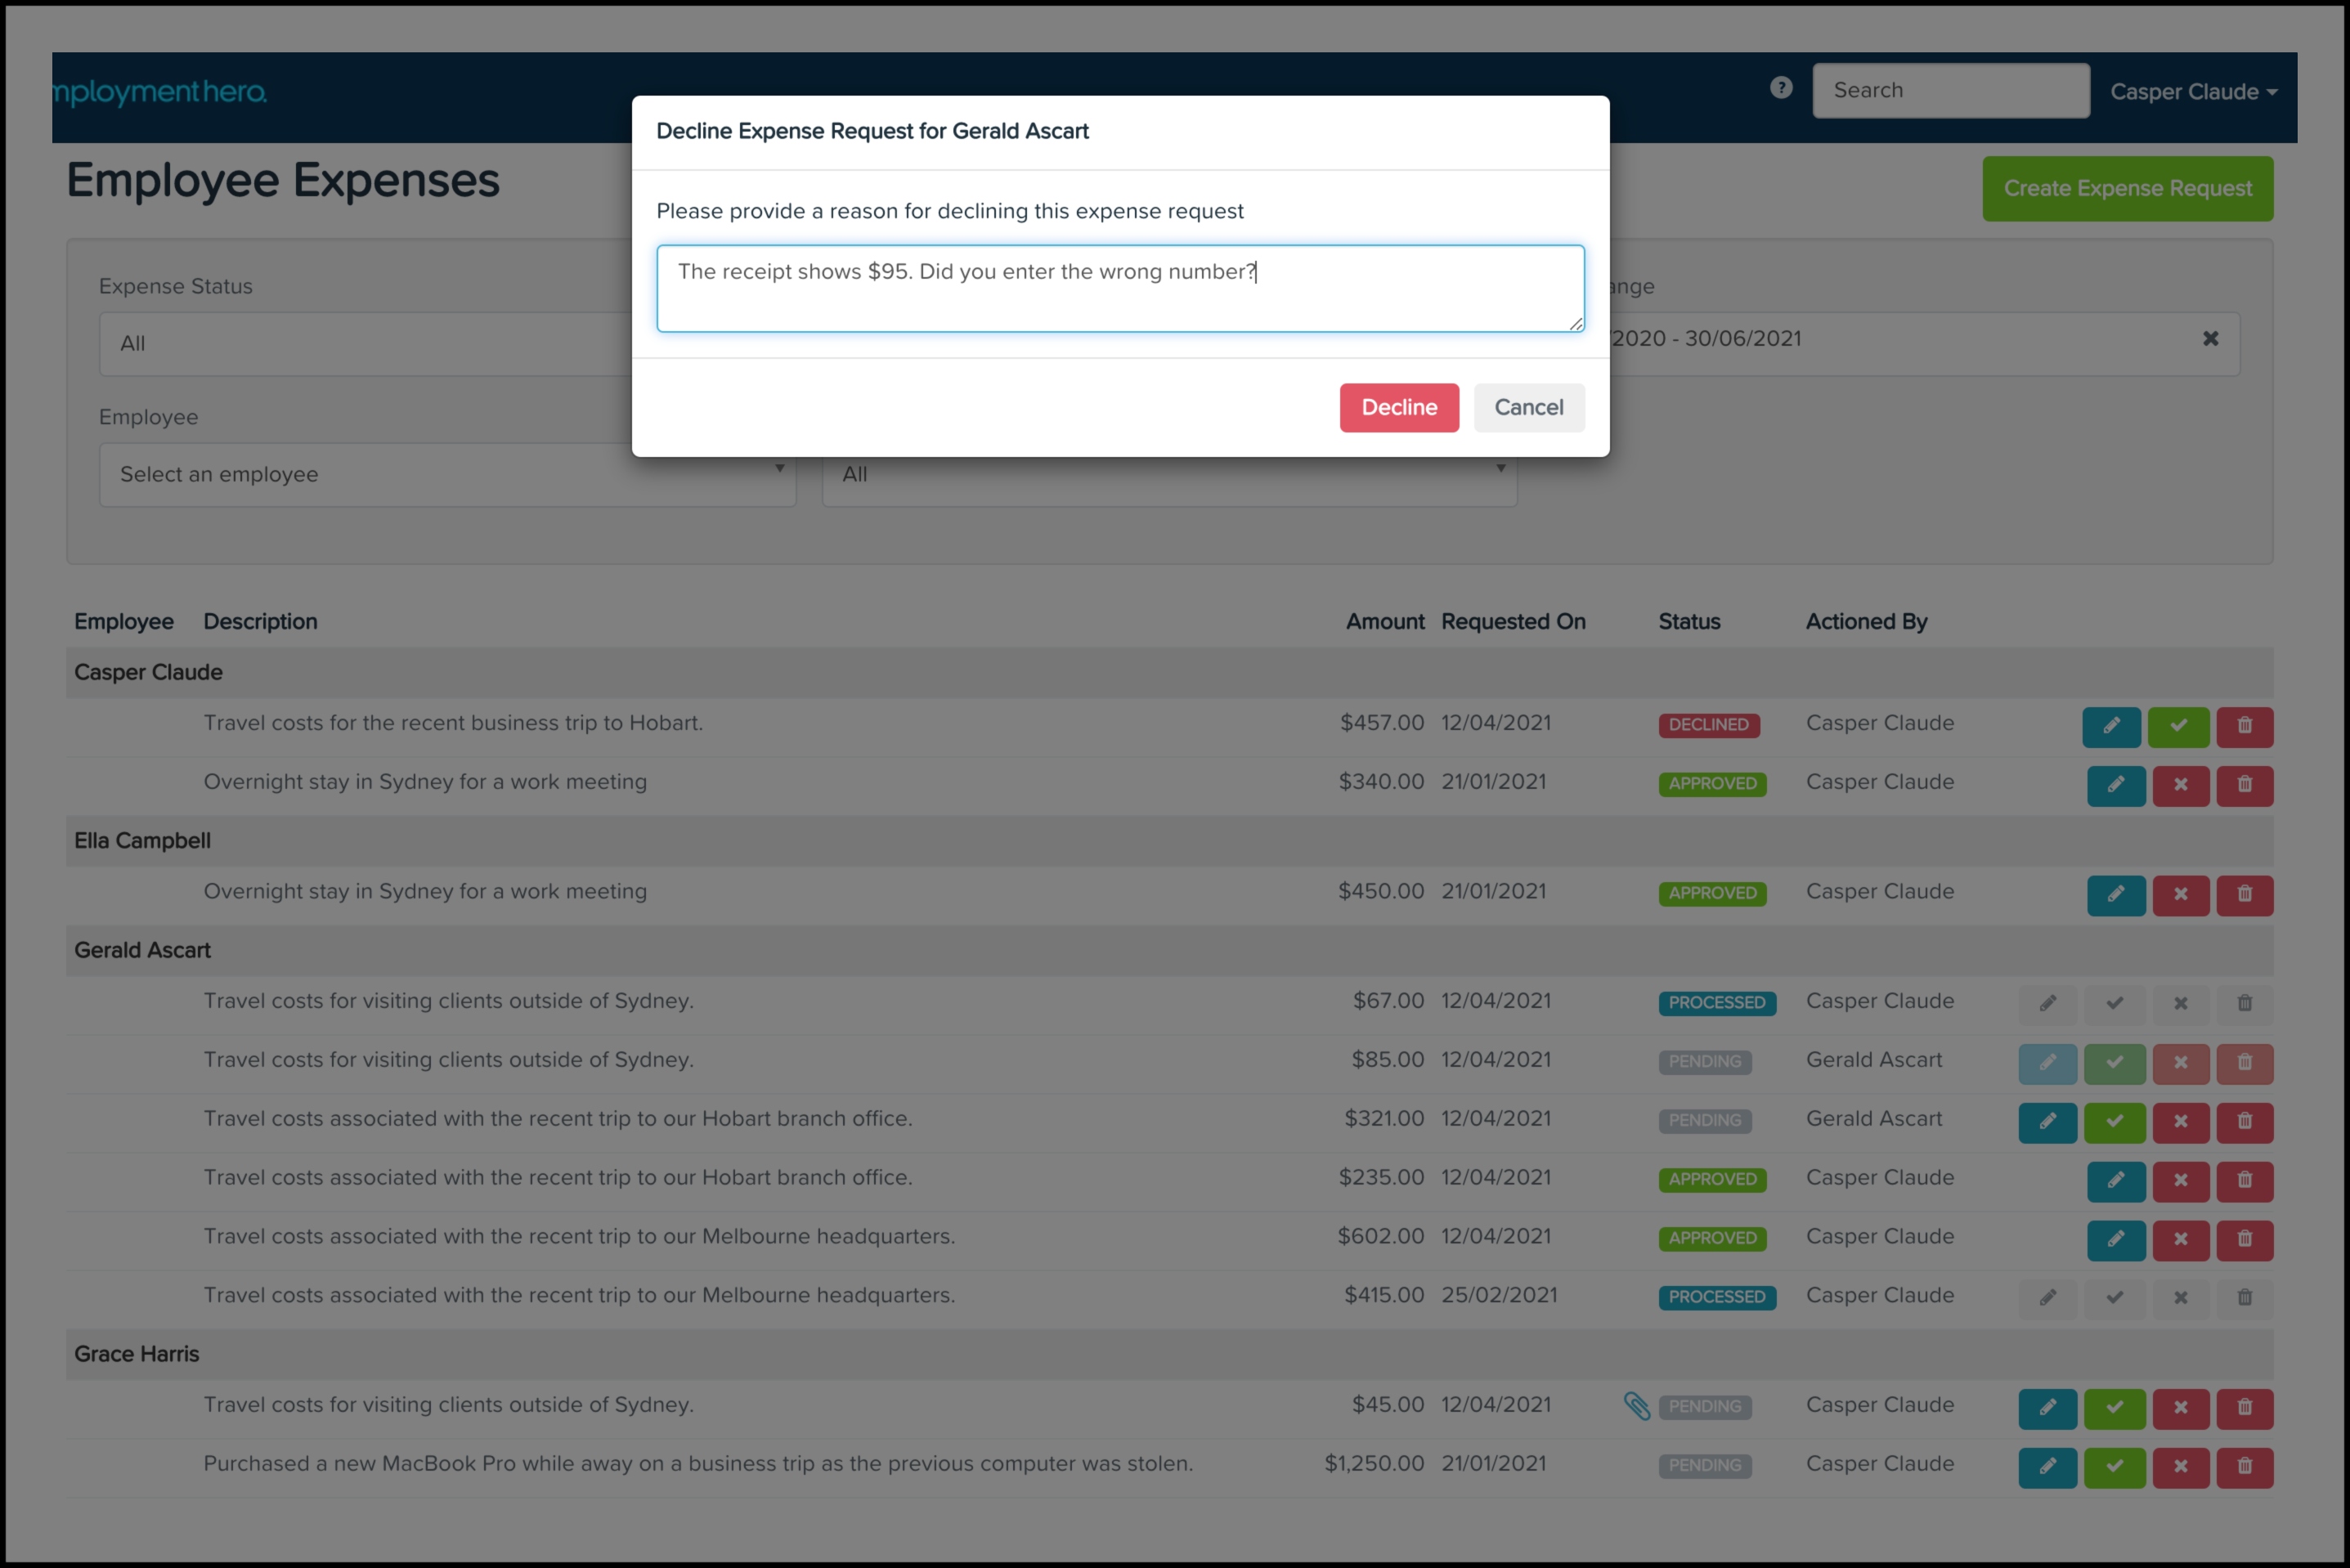Click Create Expense Request button
The image size is (2350, 1568).
(2127, 189)
